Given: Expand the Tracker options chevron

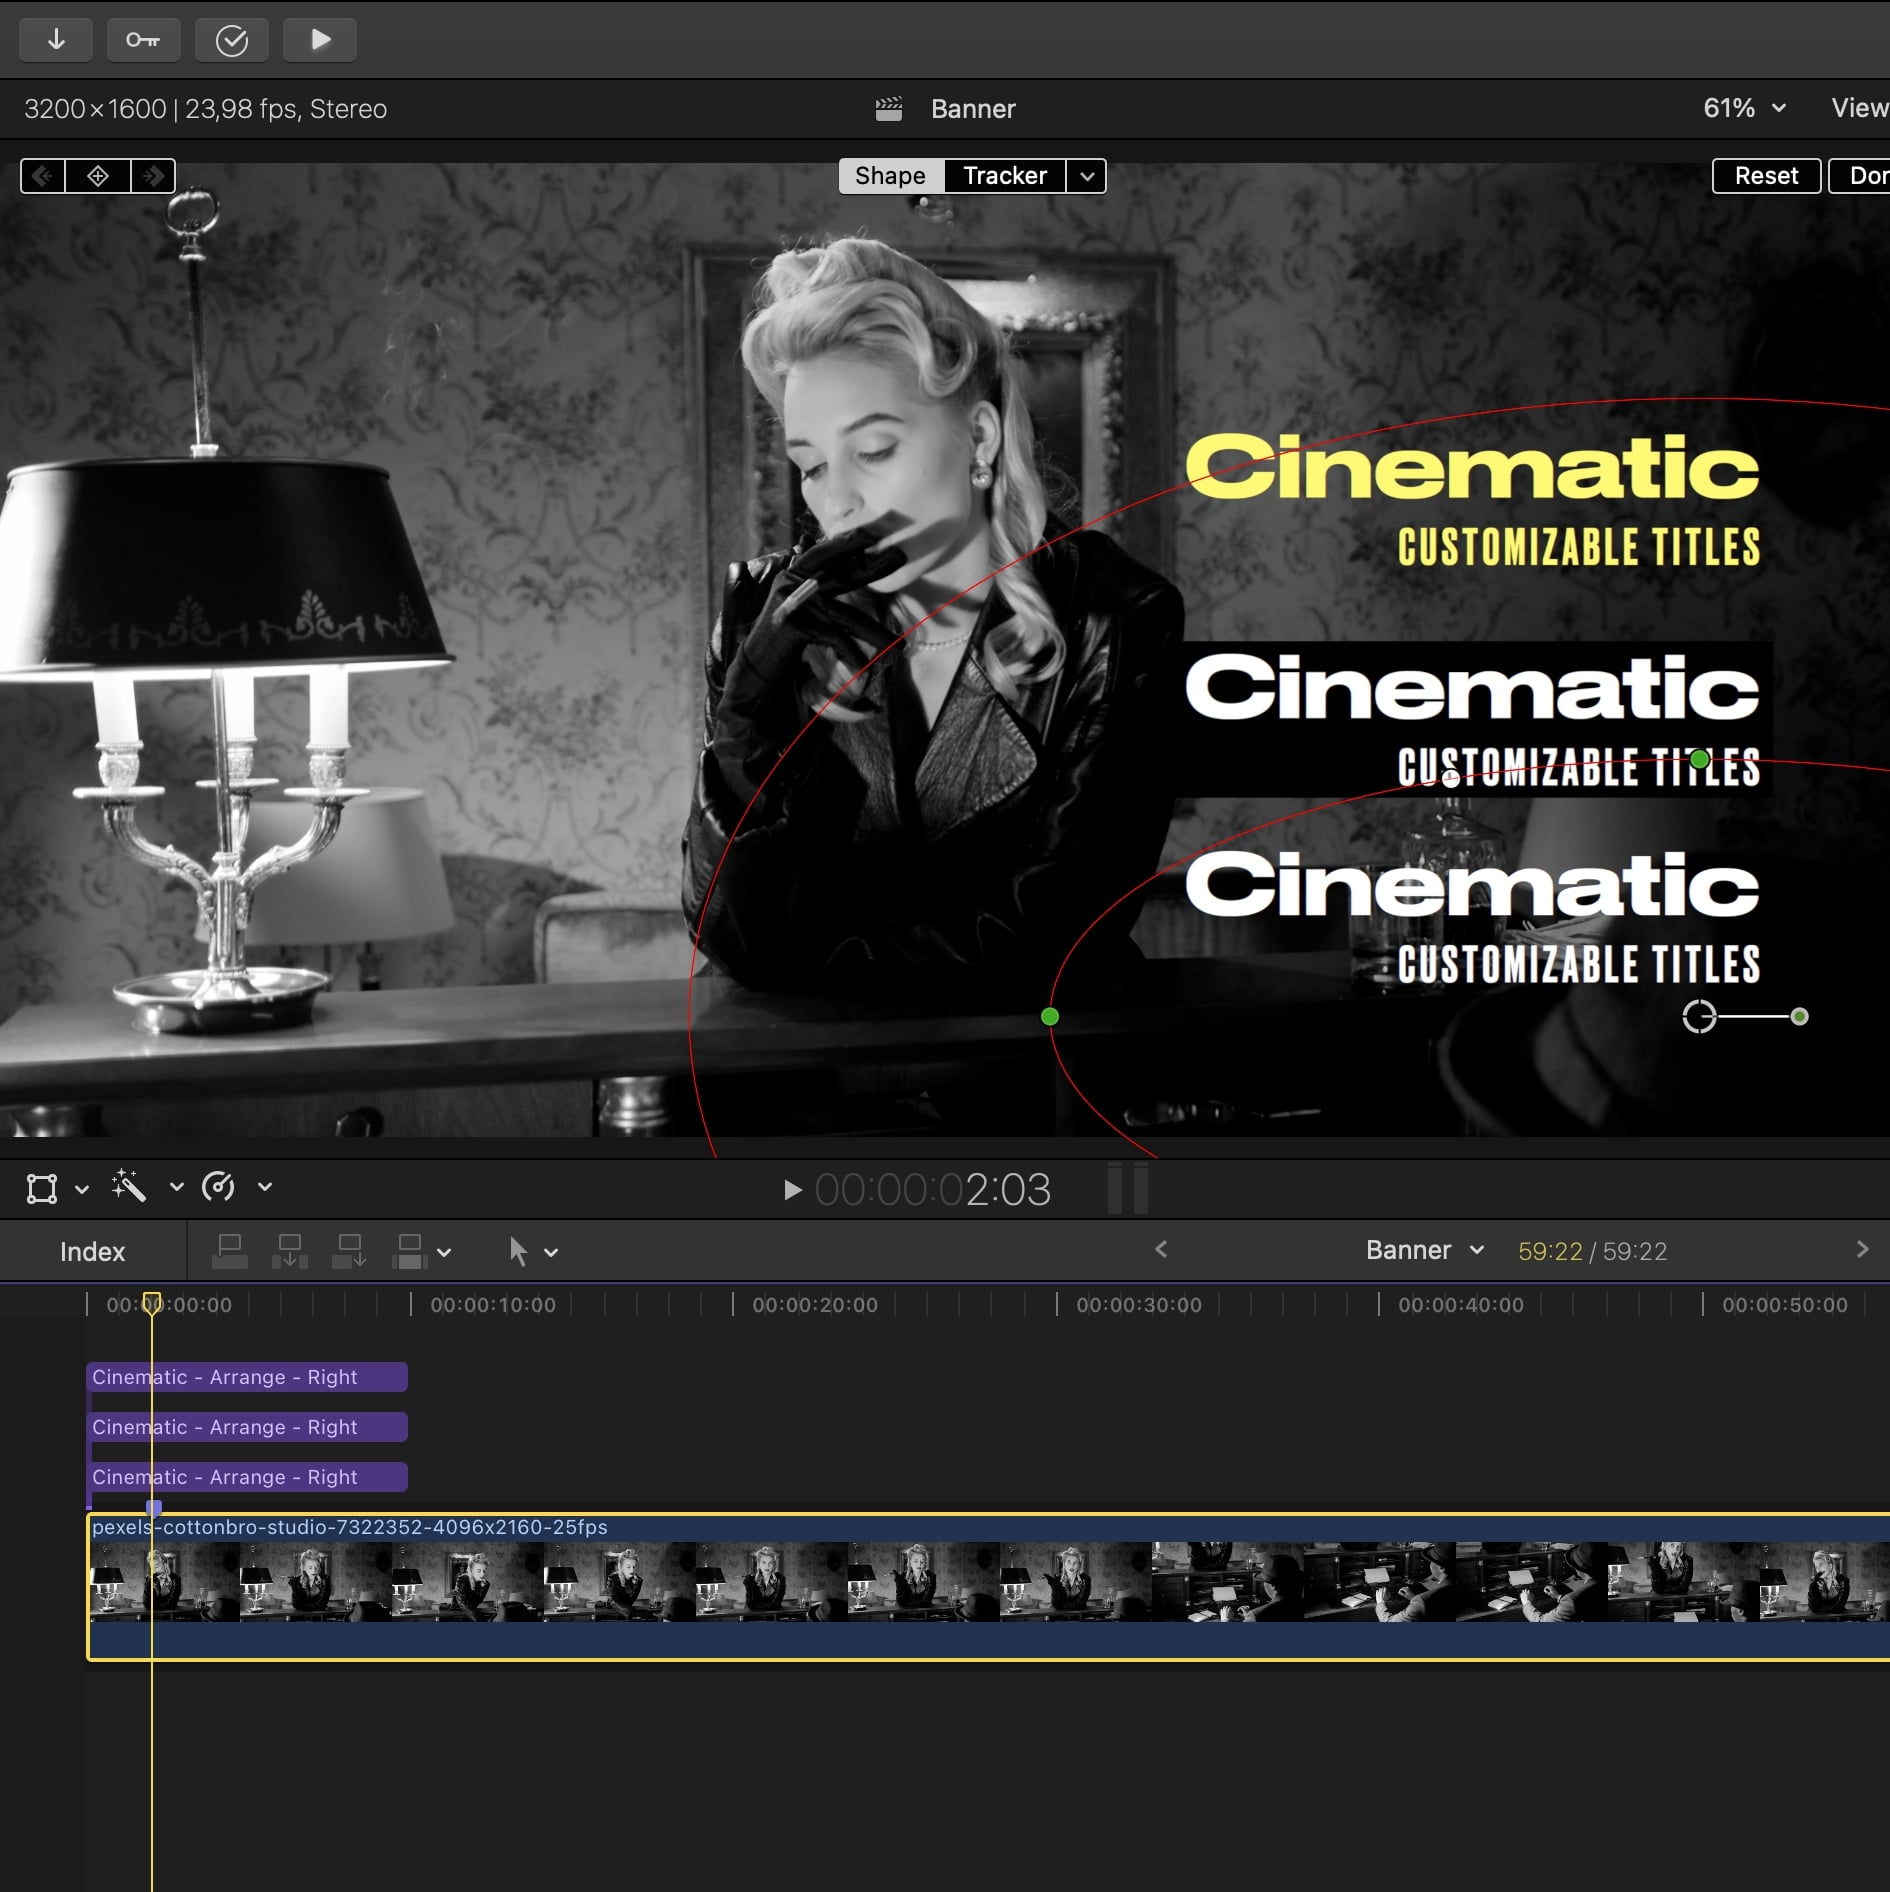Looking at the screenshot, I should pos(1087,177).
